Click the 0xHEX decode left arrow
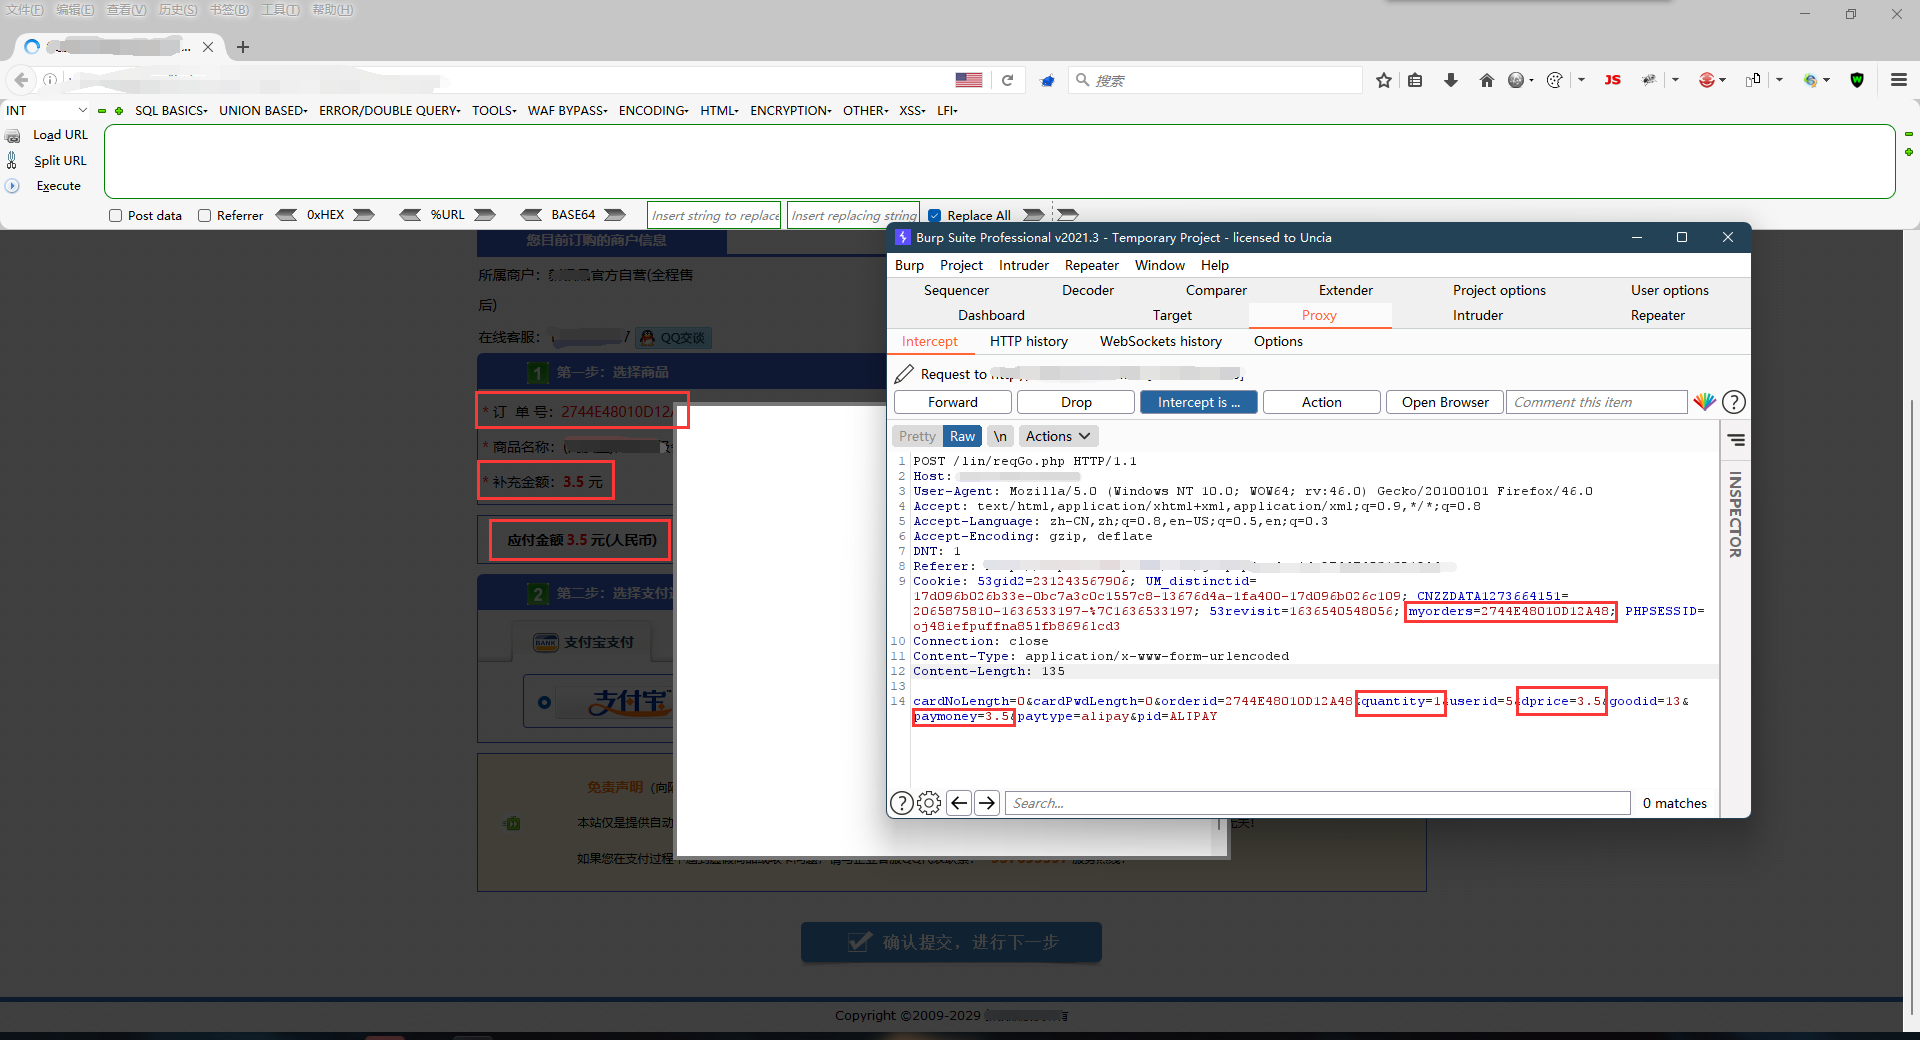The width and height of the screenshot is (1920, 1040). point(287,215)
